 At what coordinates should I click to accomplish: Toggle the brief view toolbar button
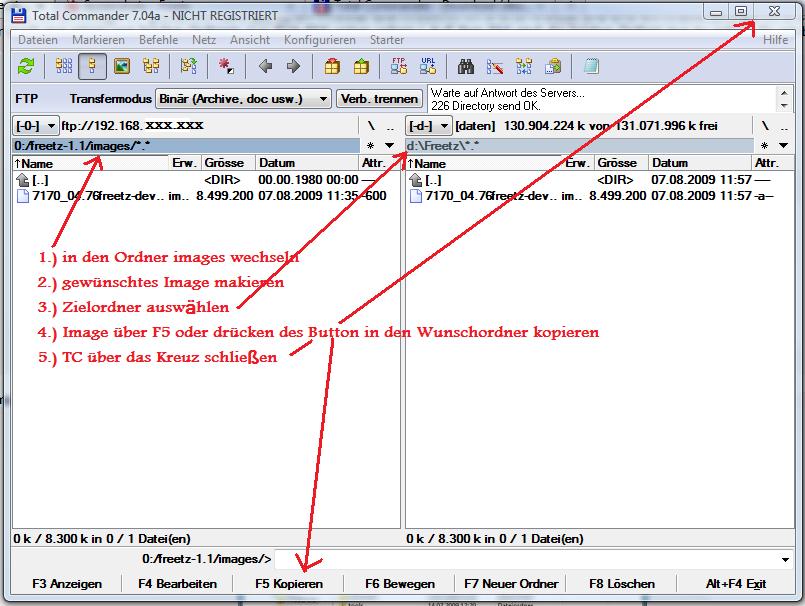pos(64,67)
